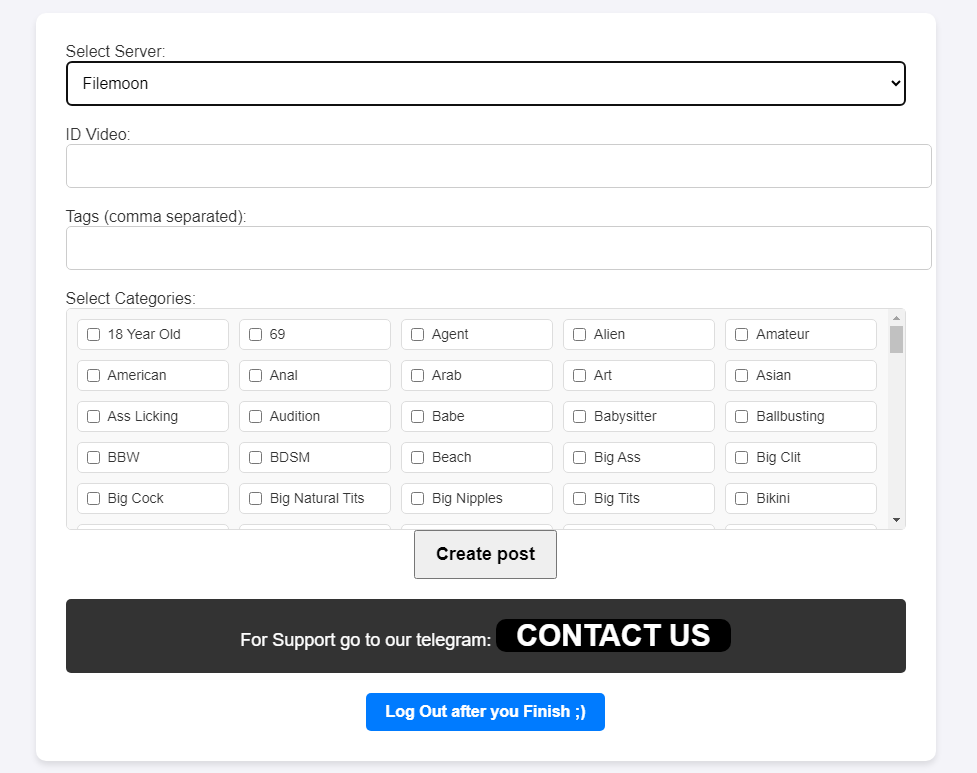The height and width of the screenshot is (773, 977).
Task: Check the "American" checkbox
Action: 93,375
